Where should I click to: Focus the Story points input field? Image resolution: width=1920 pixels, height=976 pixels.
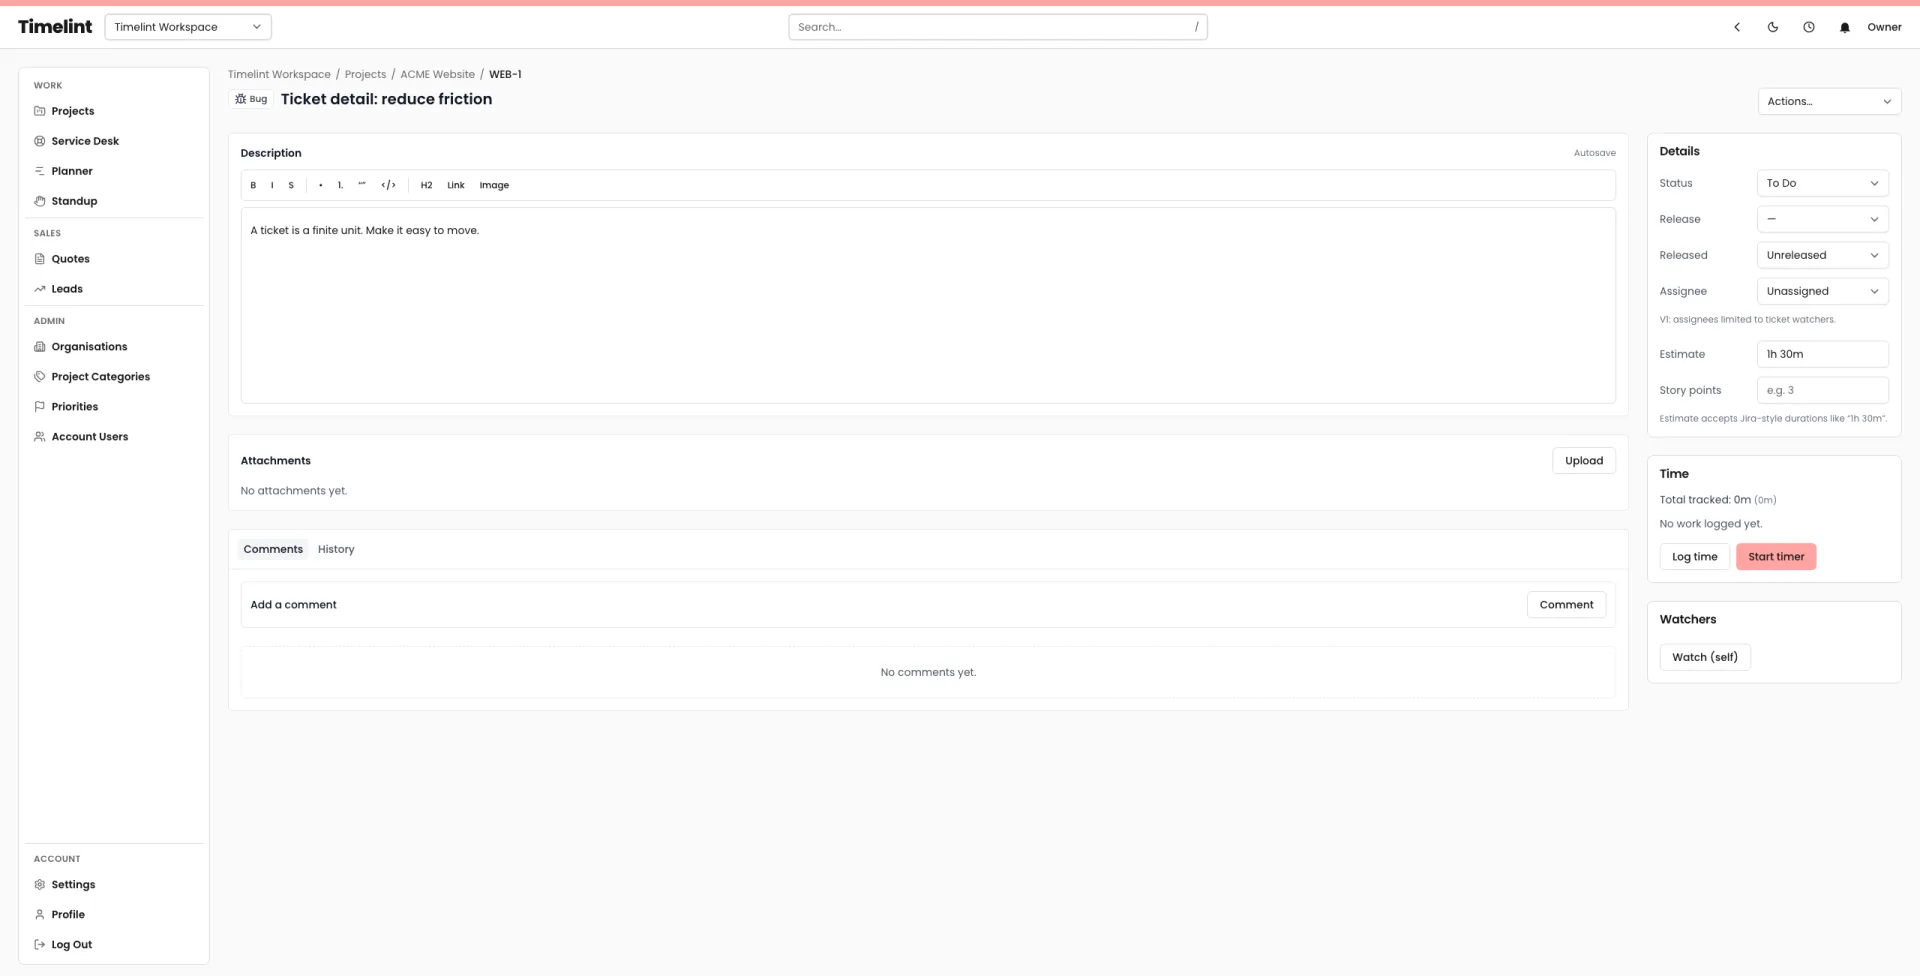(1821, 390)
